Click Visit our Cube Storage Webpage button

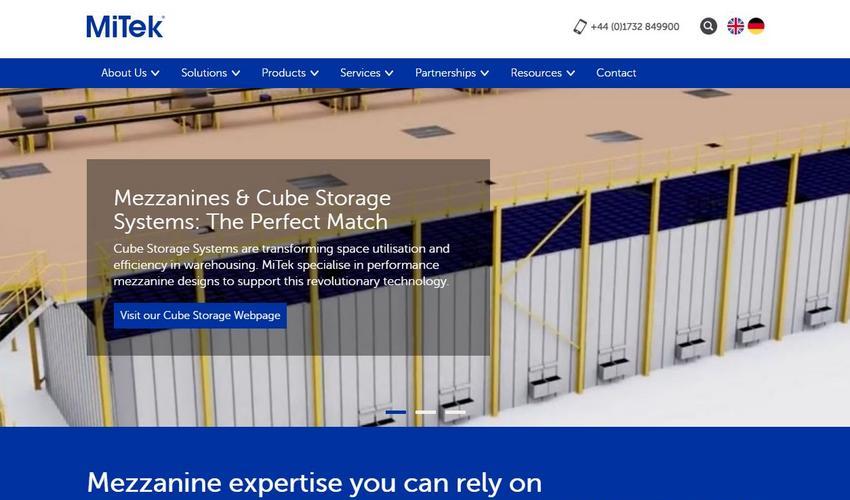(200, 316)
